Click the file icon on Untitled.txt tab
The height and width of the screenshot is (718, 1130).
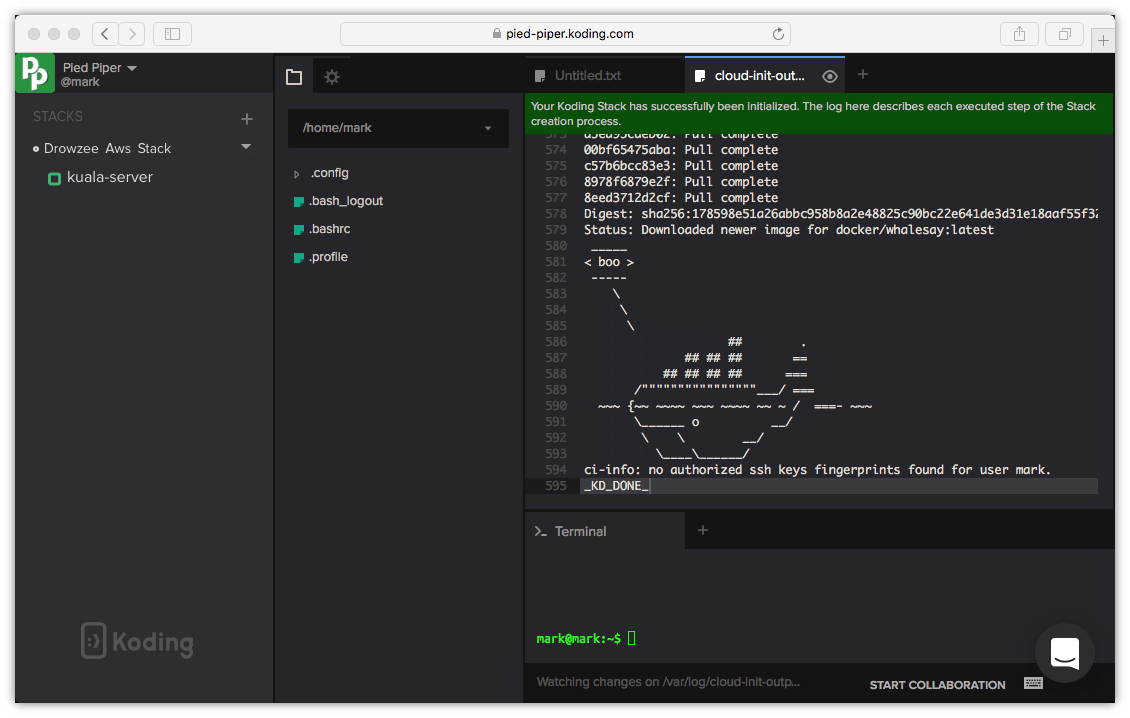542,75
